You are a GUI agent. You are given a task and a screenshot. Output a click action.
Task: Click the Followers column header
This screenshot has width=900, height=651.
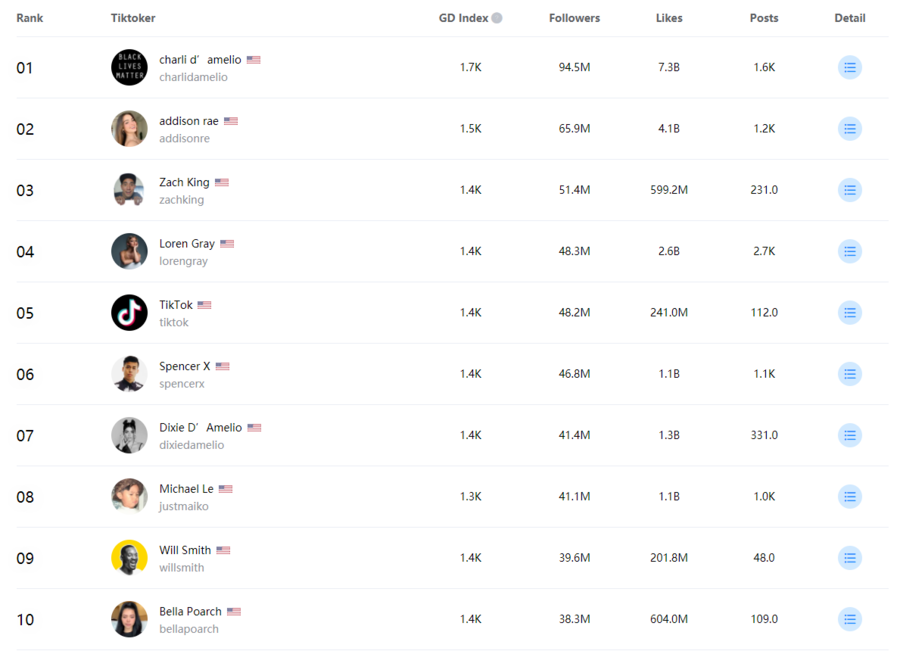coord(574,18)
